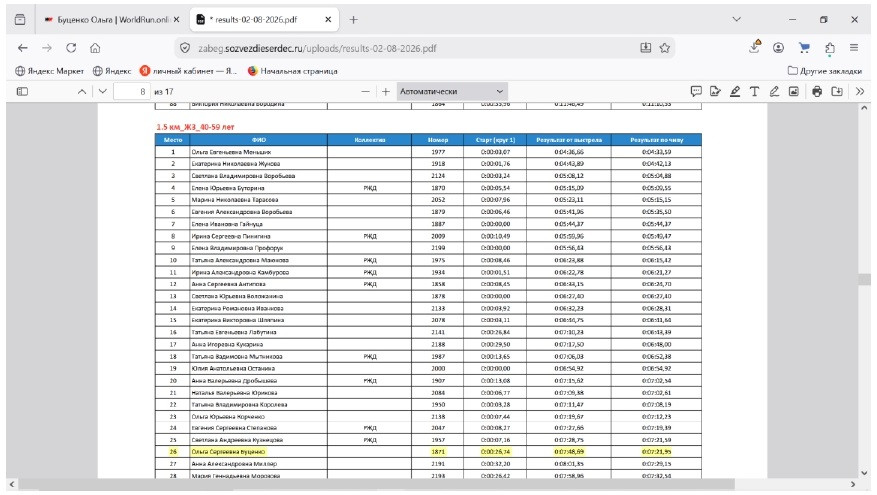Screen dimensions: 877x495
Task: Zoom in the PDF
Action: point(385,91)
